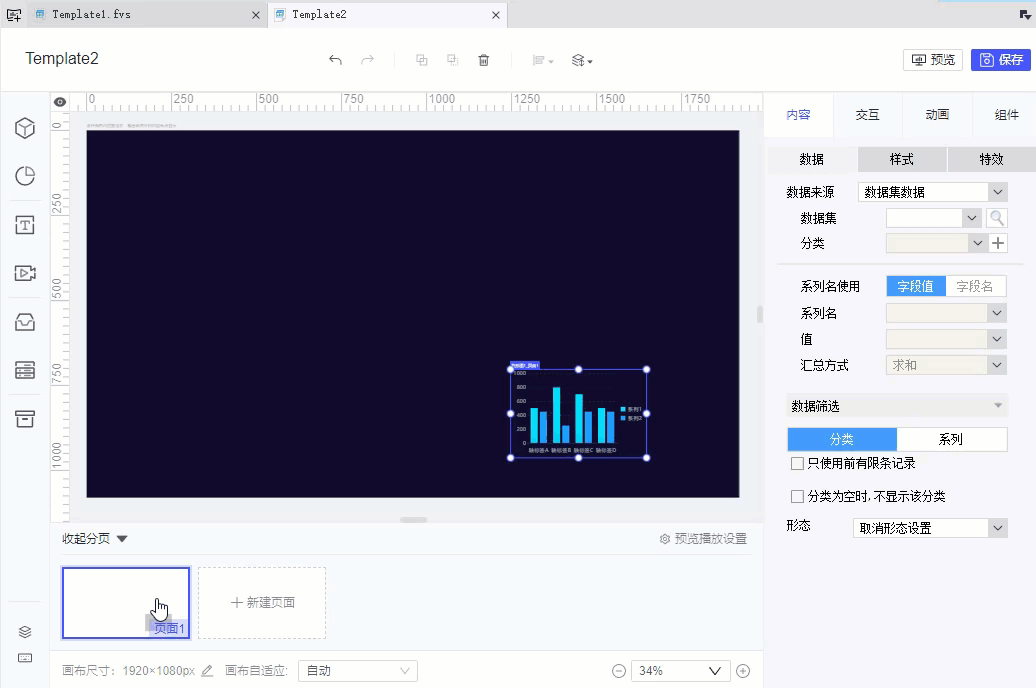Select 字段名 for series name usage
The image size is (1036, 688).
[x=975, y=286]
